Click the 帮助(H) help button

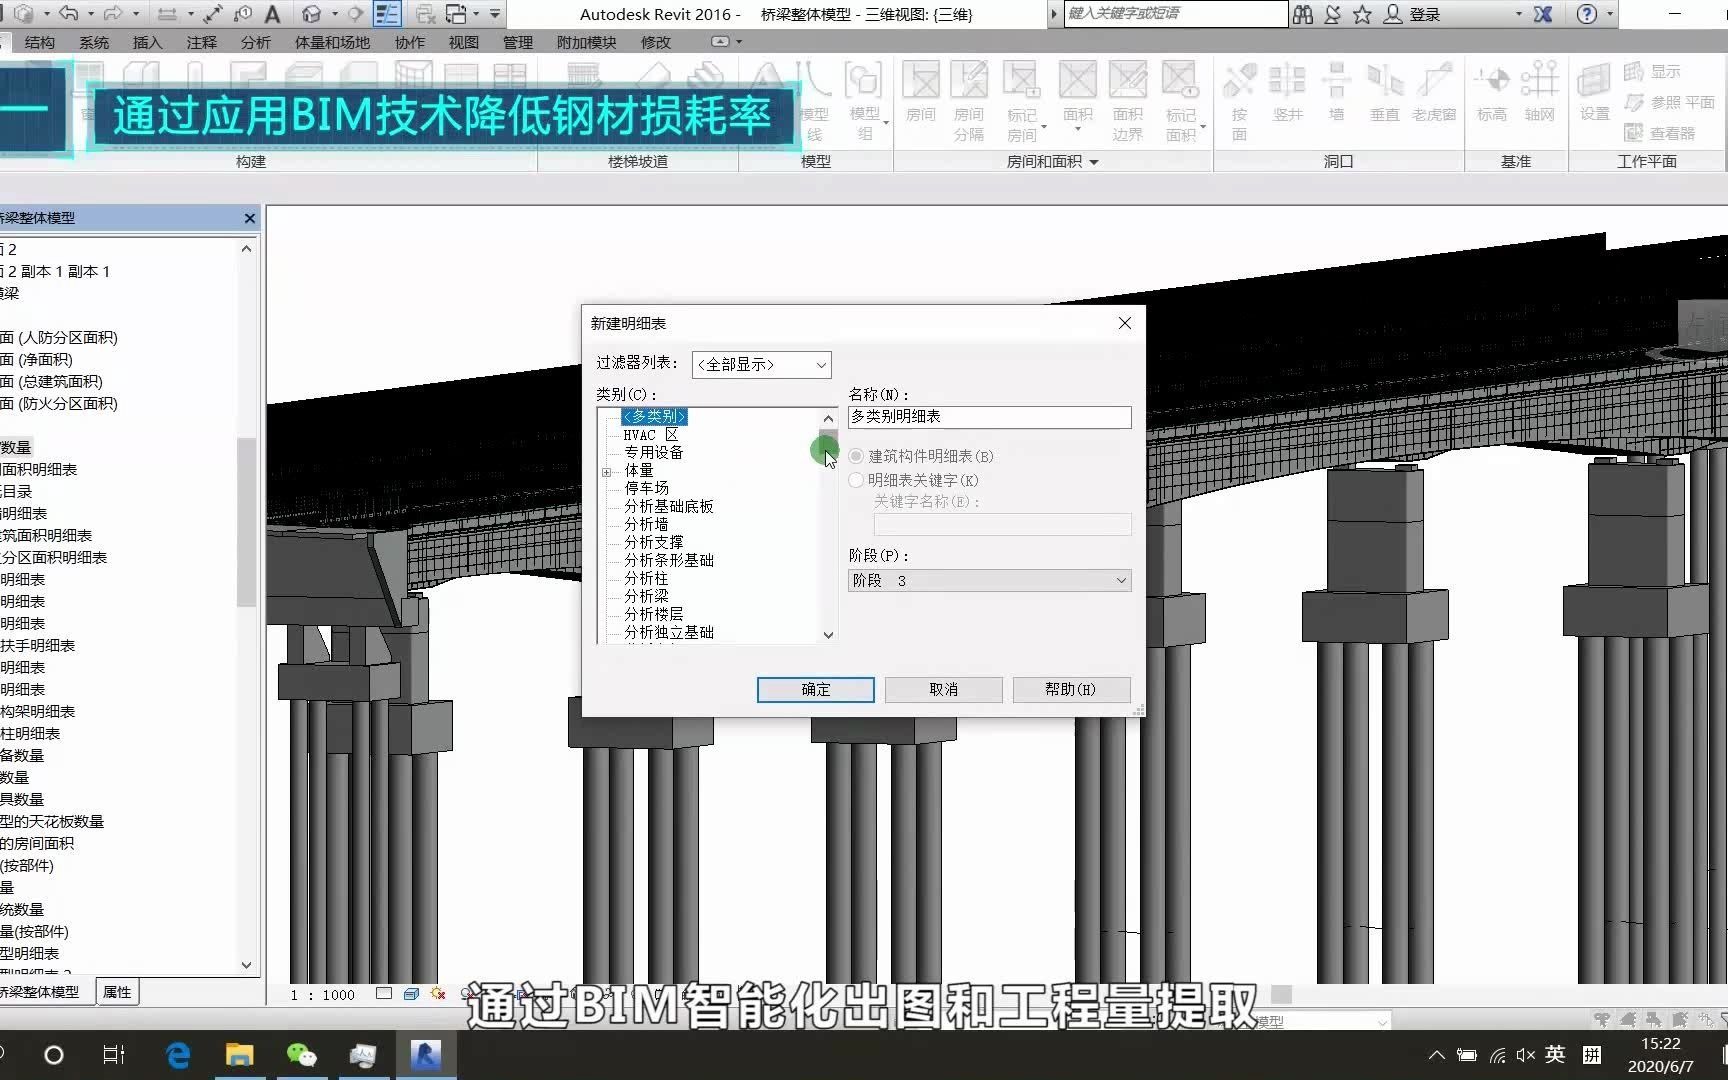1069,689
